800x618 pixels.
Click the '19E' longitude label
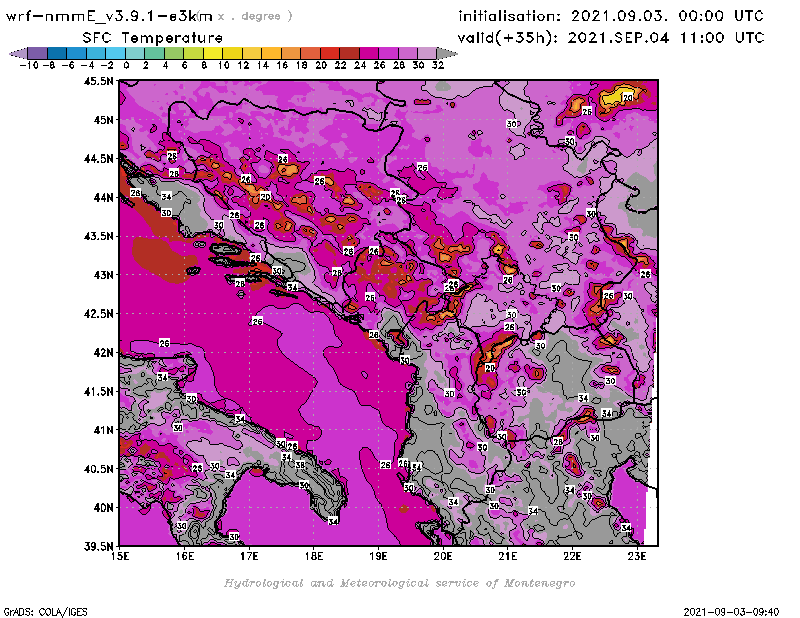click(378, 556)
